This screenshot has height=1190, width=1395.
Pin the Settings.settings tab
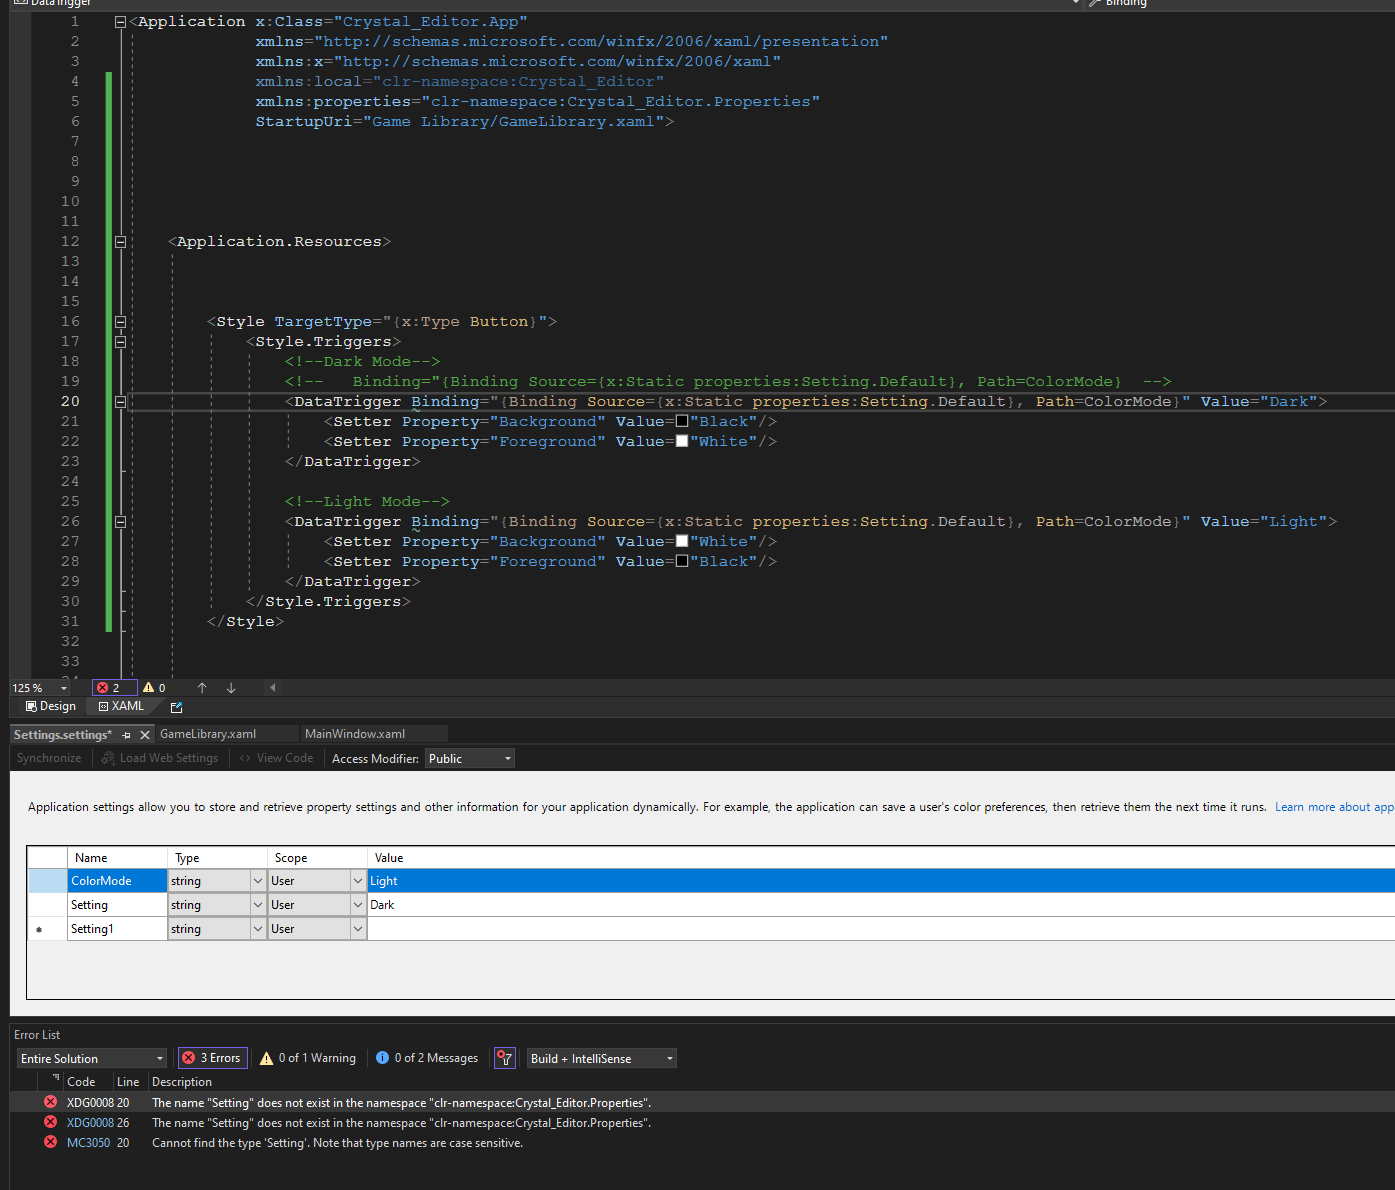[127, 735]
